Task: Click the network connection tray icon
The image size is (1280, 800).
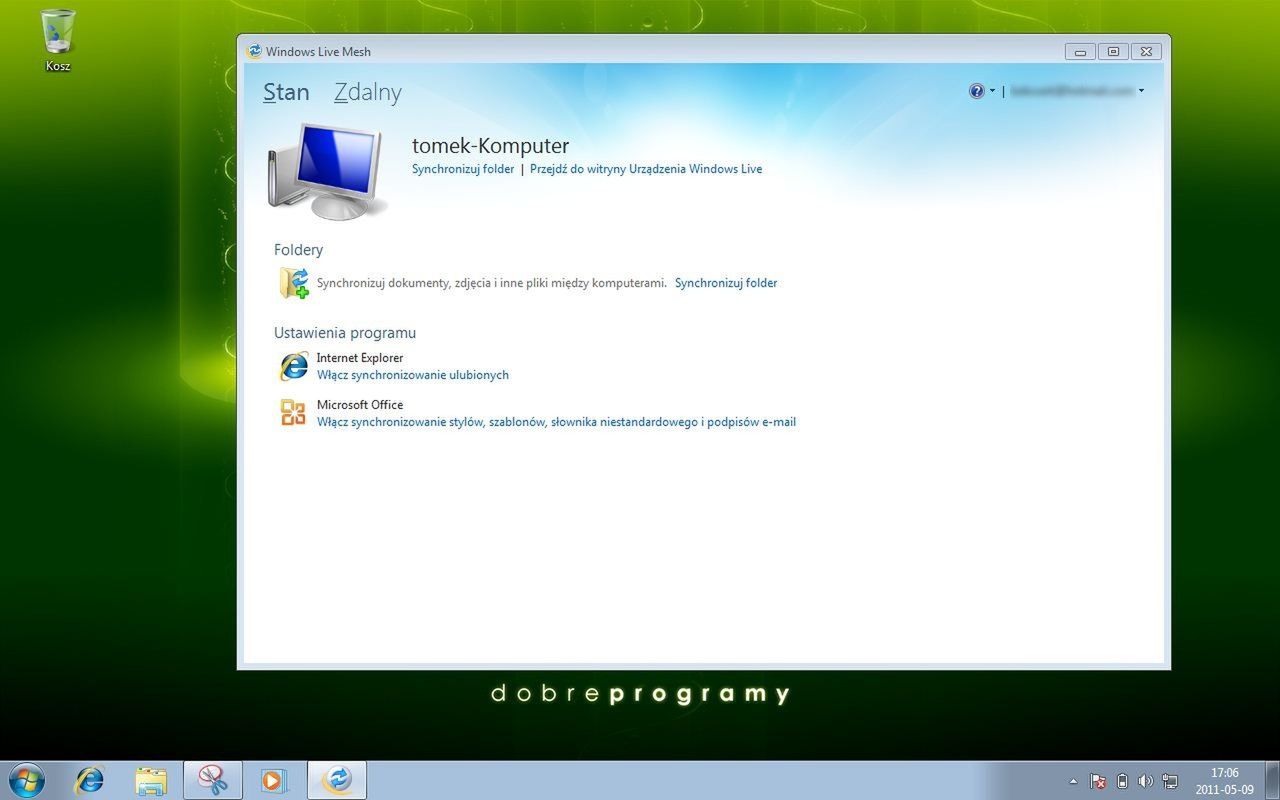Action: coord(1169,781)
